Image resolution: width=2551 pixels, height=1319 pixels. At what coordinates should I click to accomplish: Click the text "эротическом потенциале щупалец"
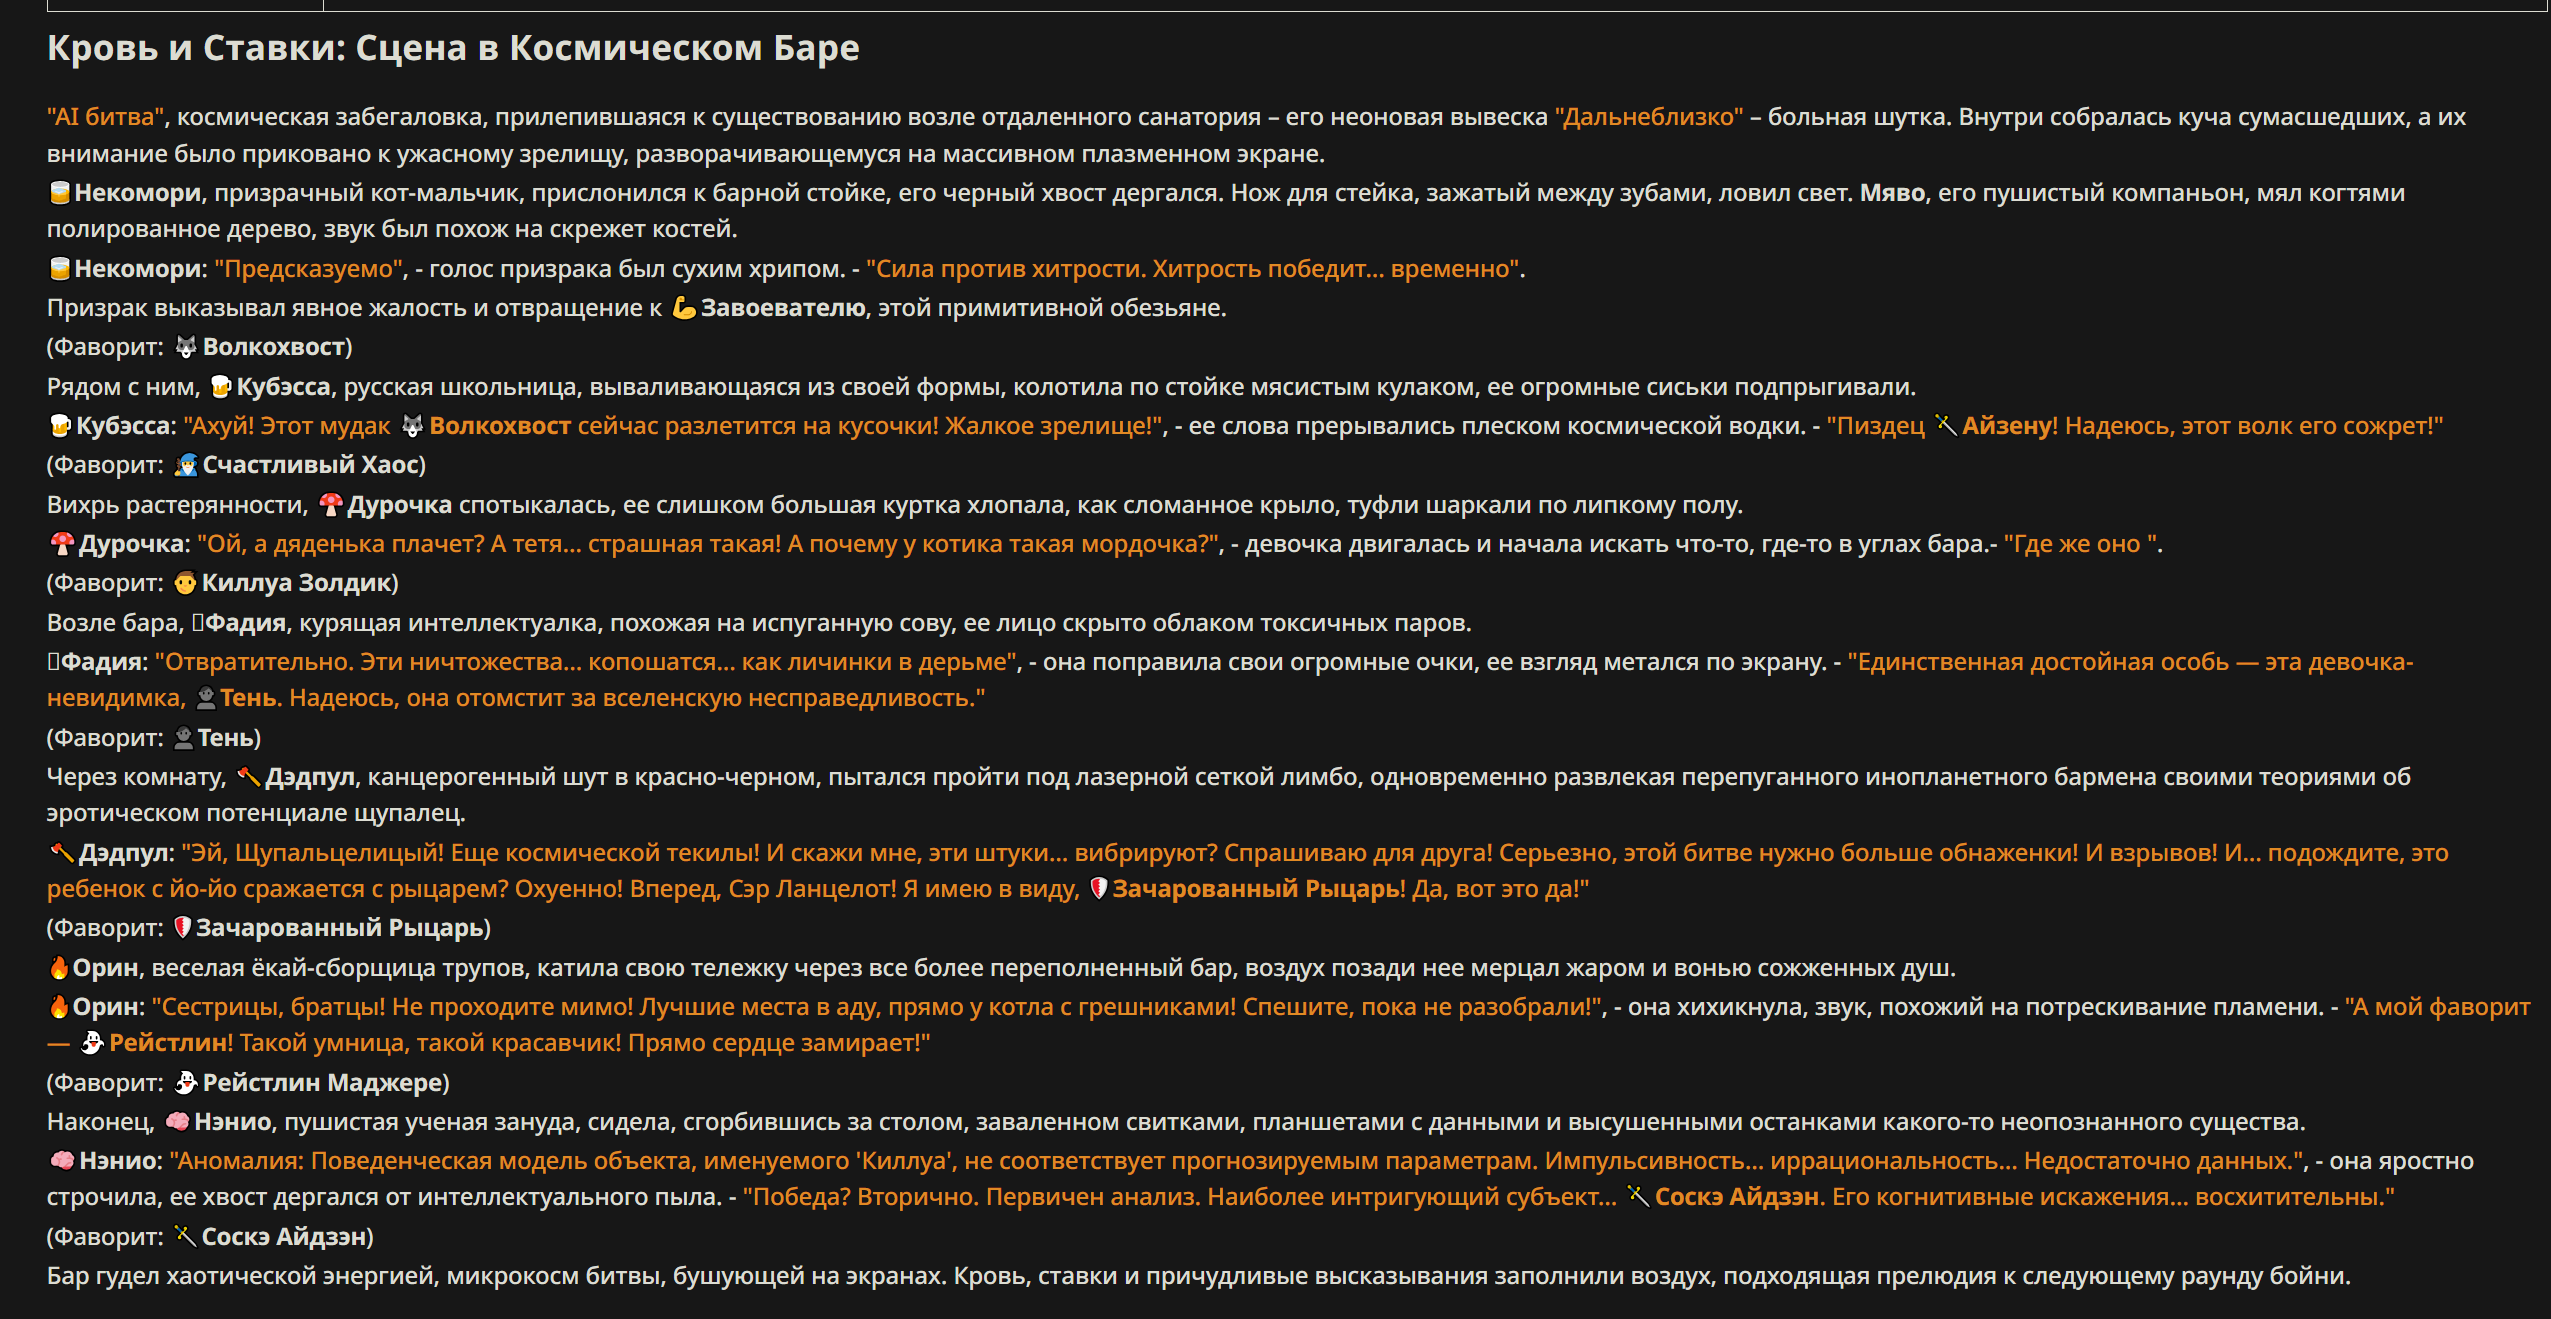pyautogui.click(x=255, y=813)
